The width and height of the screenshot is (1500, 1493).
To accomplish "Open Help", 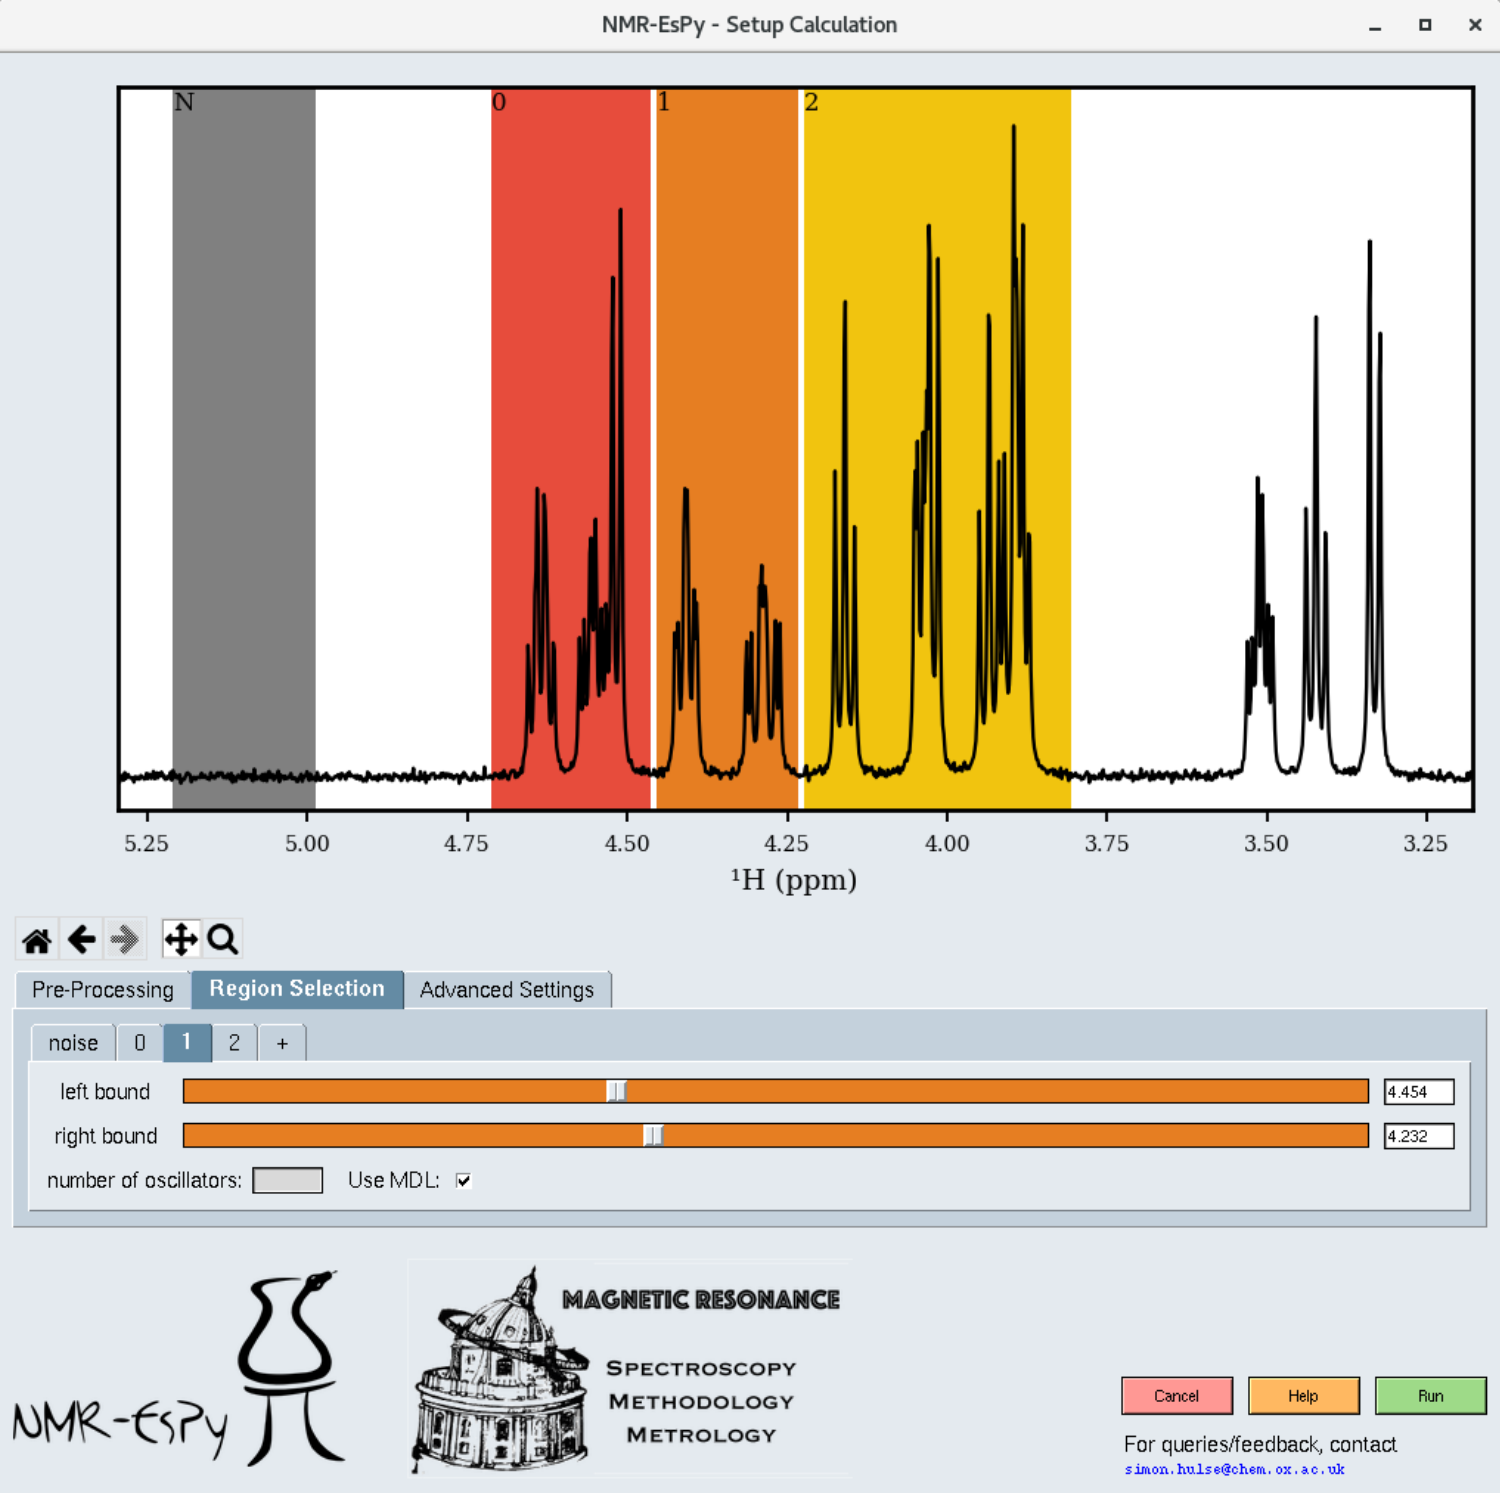I will coord(1303,1396).
